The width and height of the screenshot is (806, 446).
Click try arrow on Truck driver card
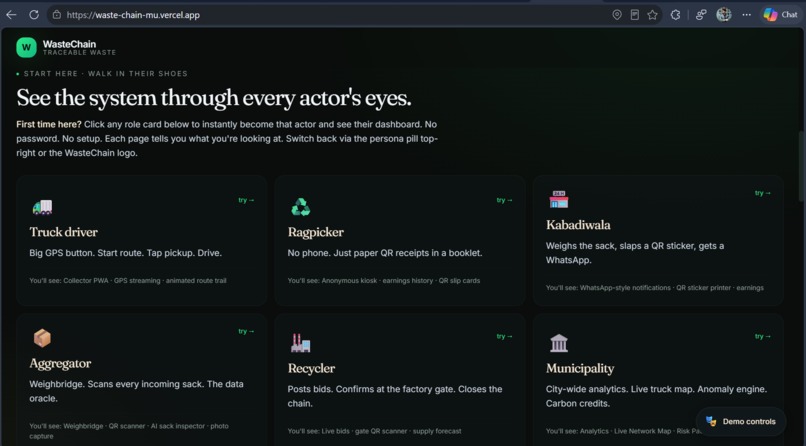tap(246, 200)
